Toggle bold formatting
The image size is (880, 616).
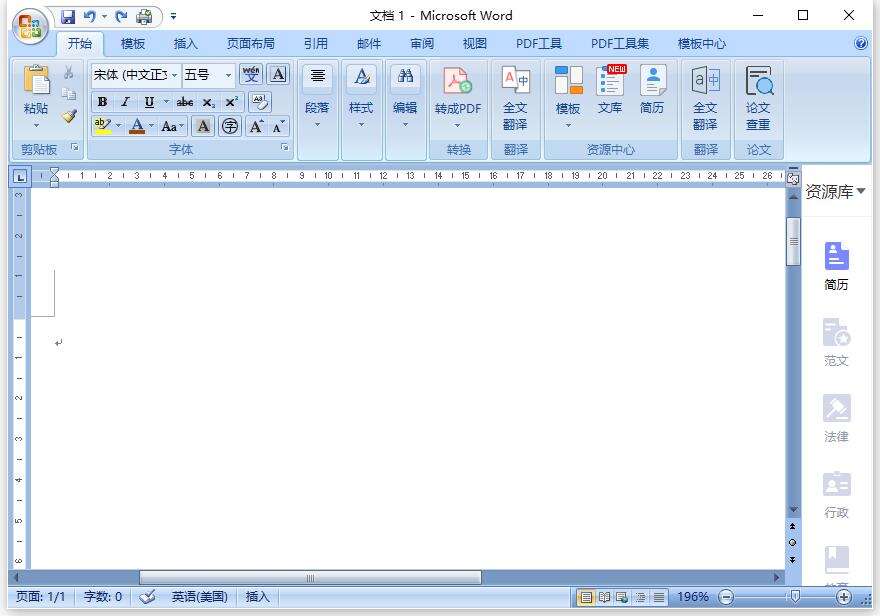(102, 102)
